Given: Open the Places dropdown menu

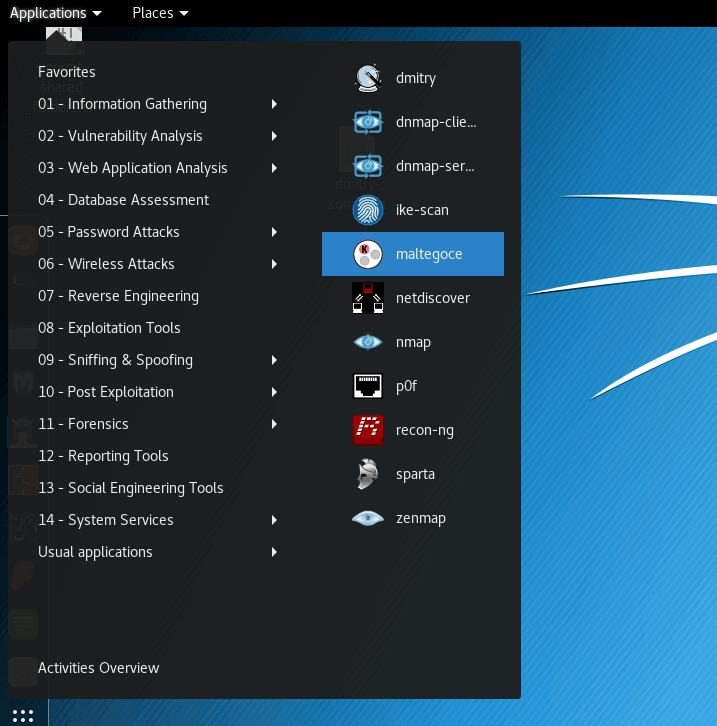Looking at the screenshot, I should tap(160, 13).
